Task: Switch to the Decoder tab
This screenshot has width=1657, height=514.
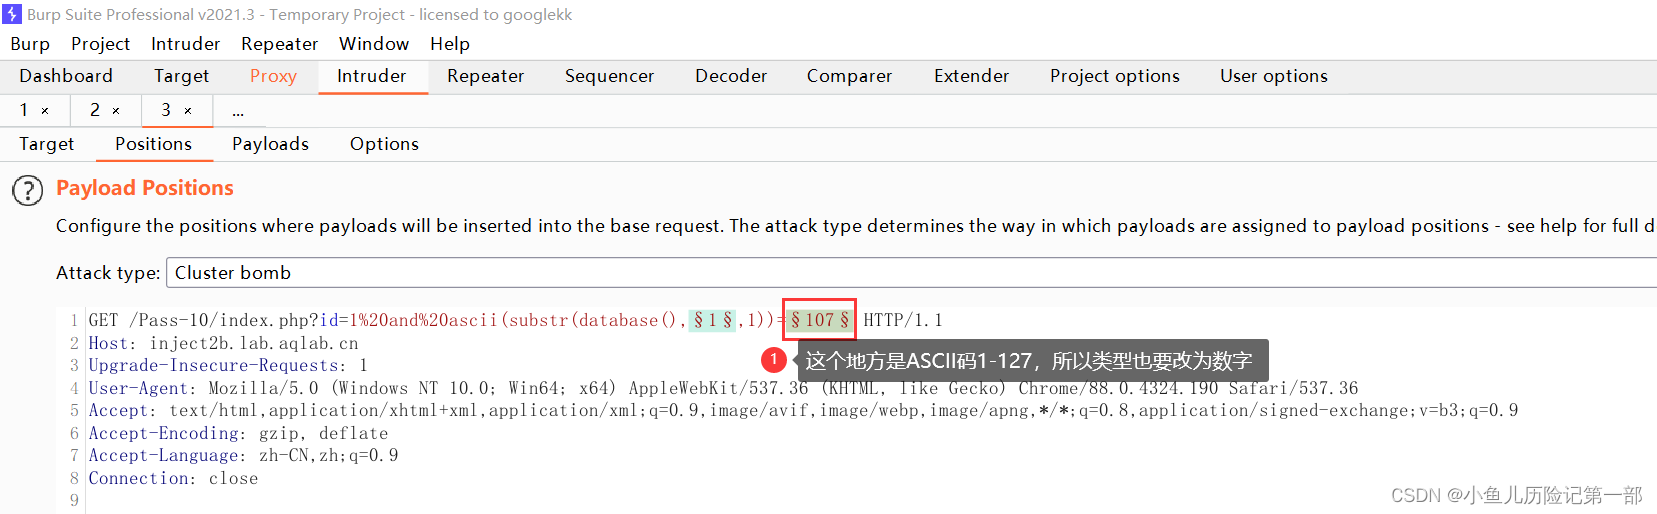Action: (731, 76)
